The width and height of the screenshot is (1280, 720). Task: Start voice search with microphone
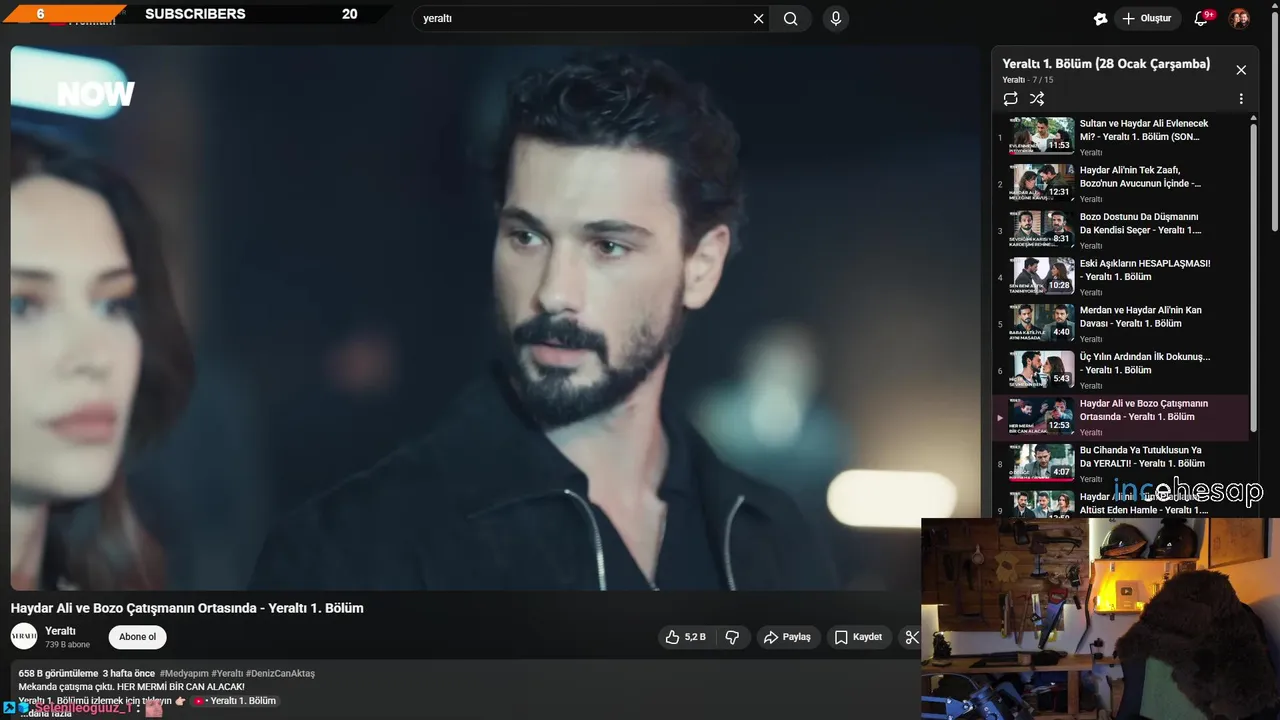[x=836, y=18]
